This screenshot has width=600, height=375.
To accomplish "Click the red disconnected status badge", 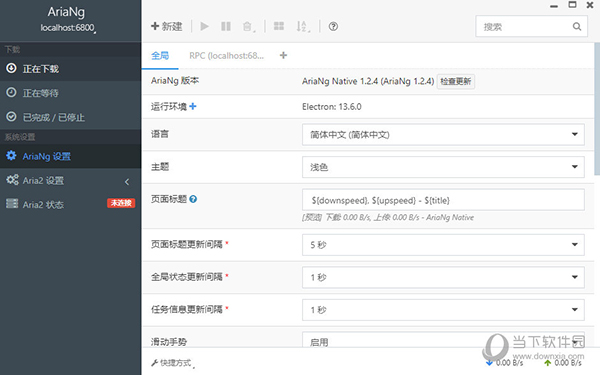I will [x=121, y=203].
